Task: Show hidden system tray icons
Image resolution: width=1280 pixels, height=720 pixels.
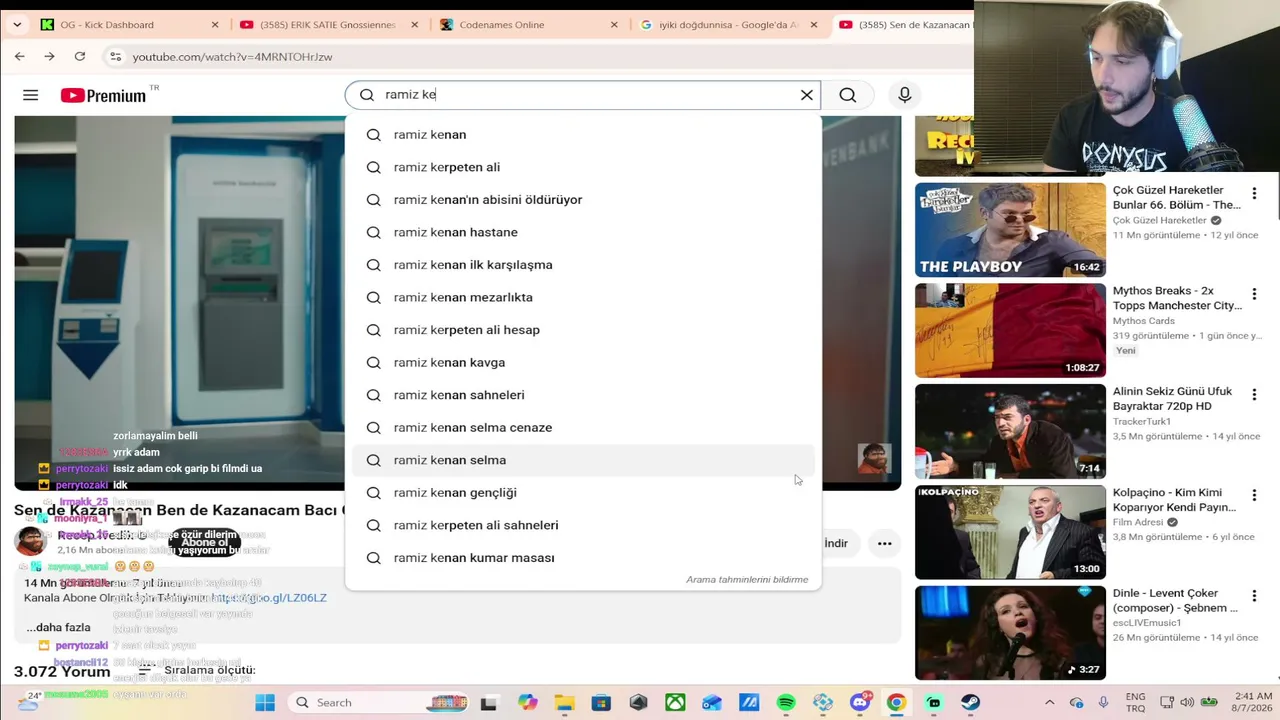Action: tap(1049, 703)
